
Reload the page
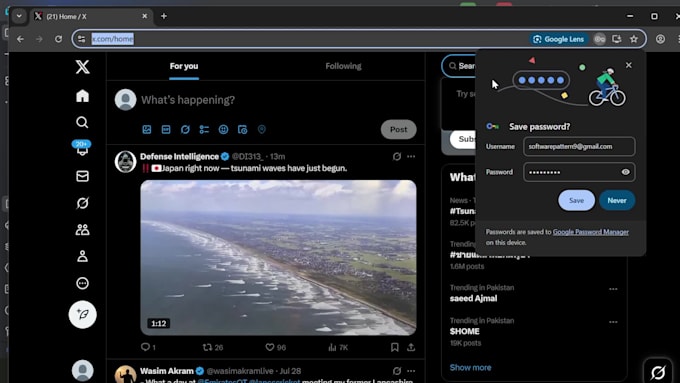[58, 39]
